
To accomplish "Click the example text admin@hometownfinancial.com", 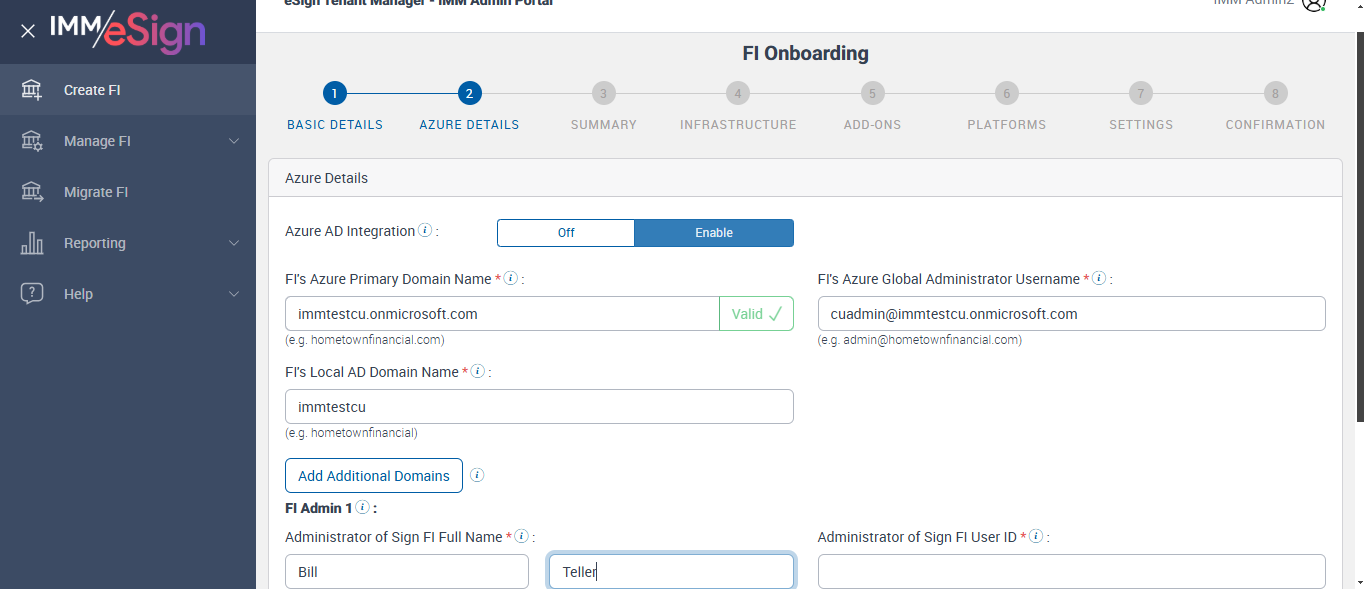I will pyautogui.click(x=920, y=340).
